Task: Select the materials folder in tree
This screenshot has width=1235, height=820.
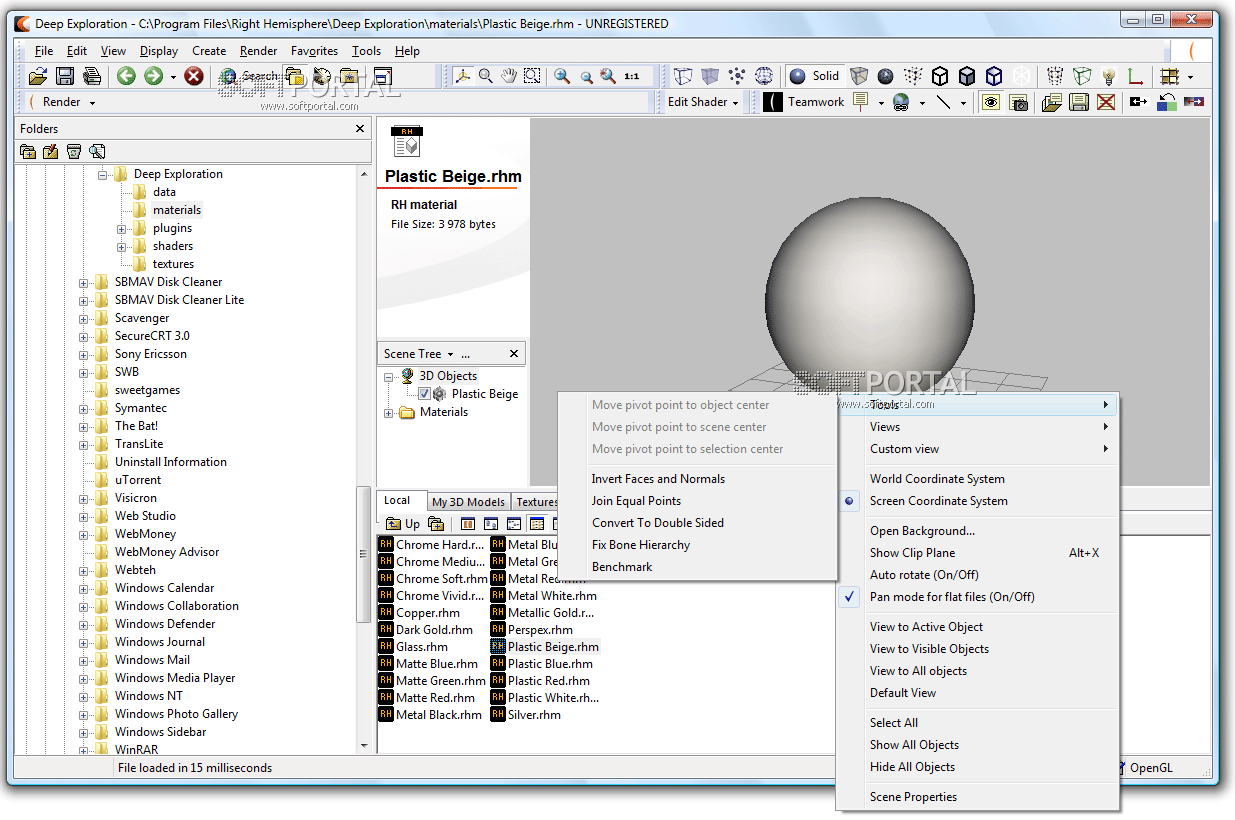Action: [177, 210]
